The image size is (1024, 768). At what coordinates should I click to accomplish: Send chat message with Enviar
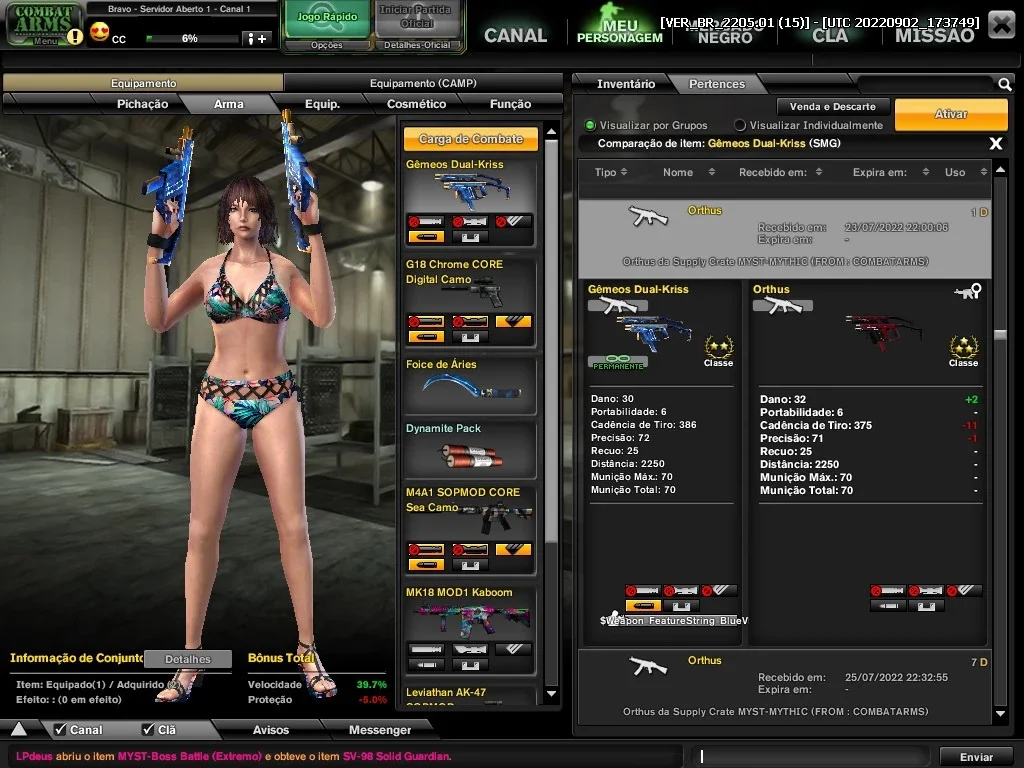[x=976, y=756]
